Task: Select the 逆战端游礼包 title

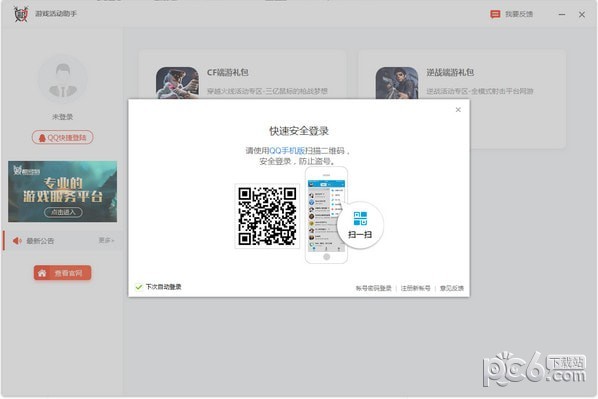Action: (x=450, y=72)
